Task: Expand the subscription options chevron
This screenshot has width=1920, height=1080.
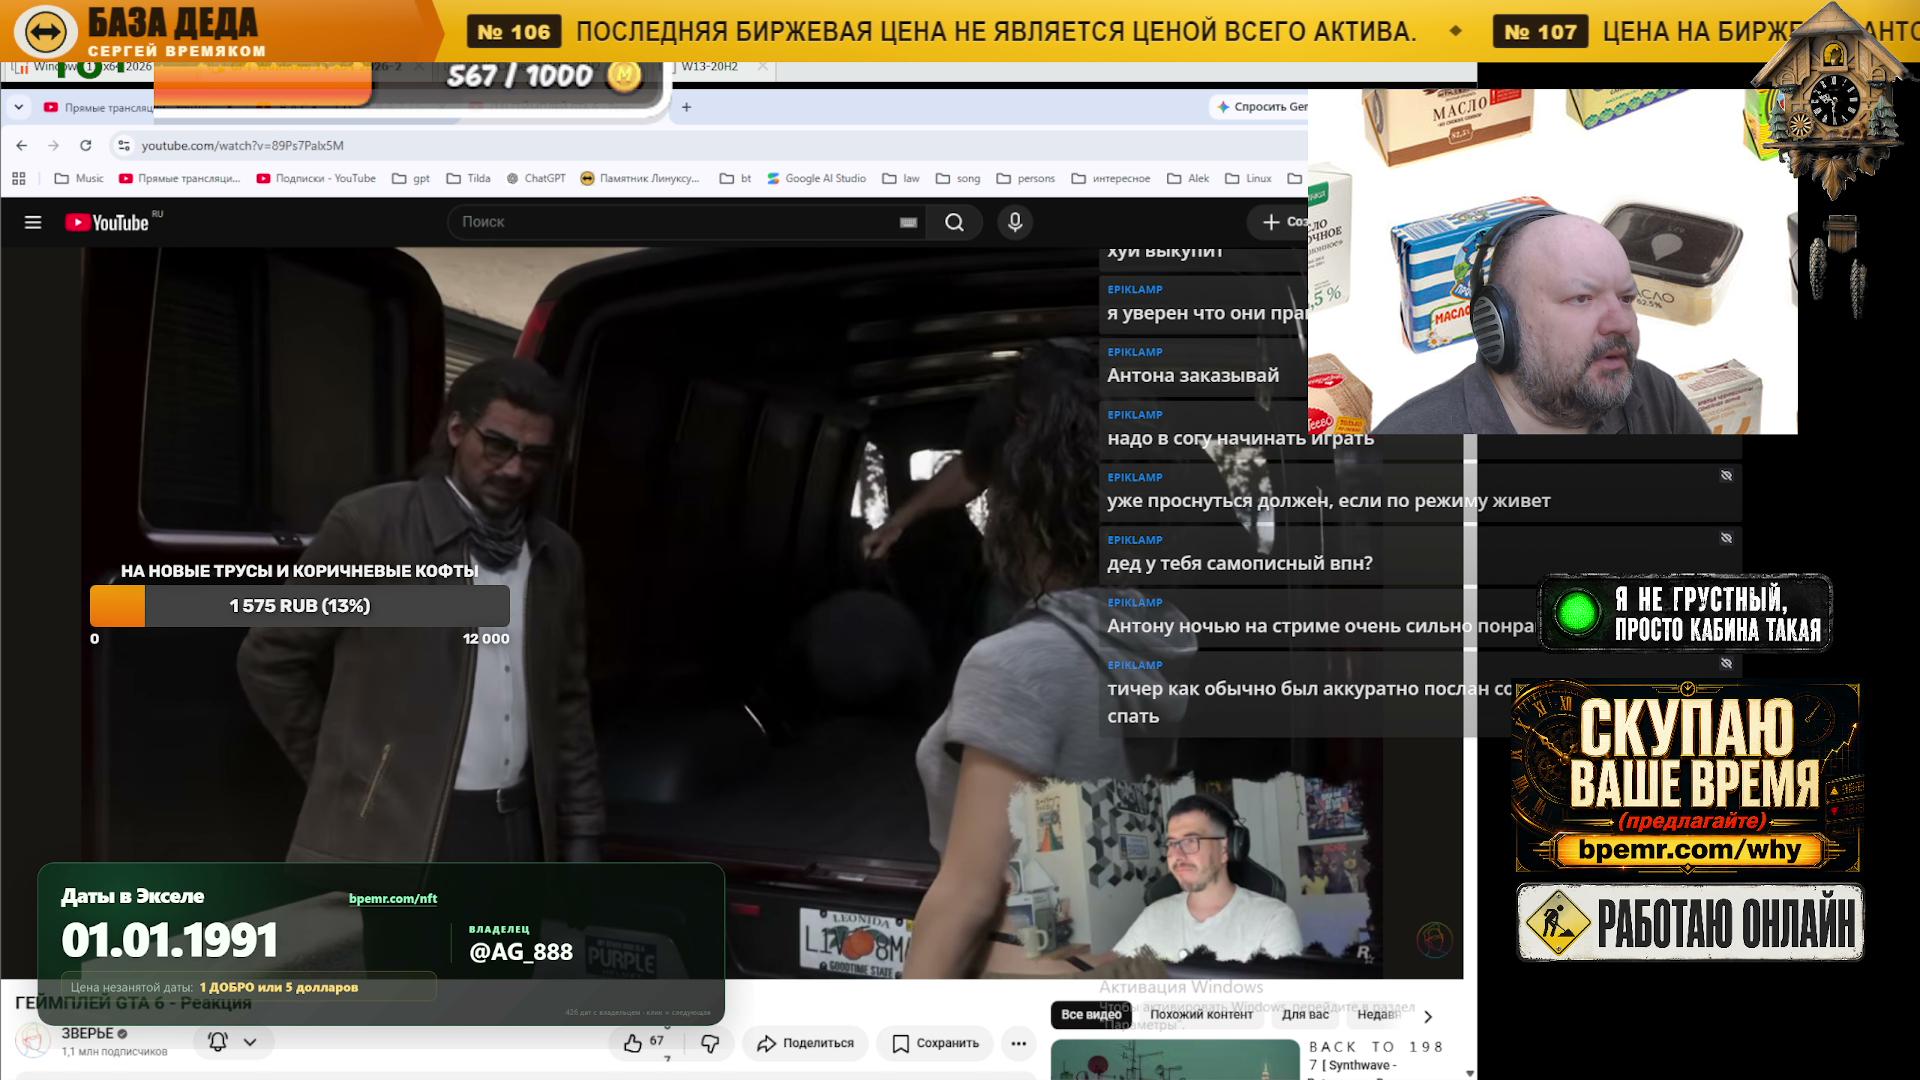Action: (250, 1042)
